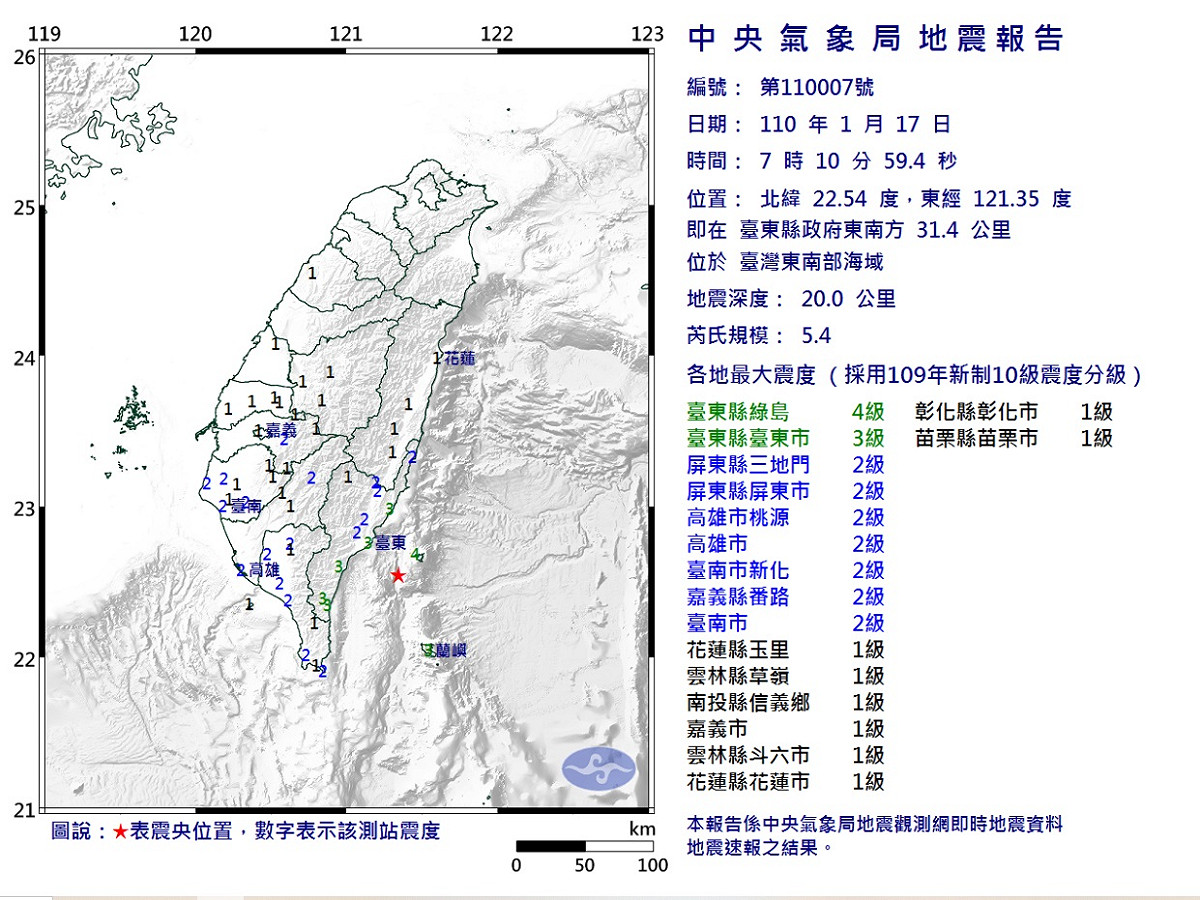Click the Central Weather Bureau logo on the map
1200x900 pixels.
599,768
